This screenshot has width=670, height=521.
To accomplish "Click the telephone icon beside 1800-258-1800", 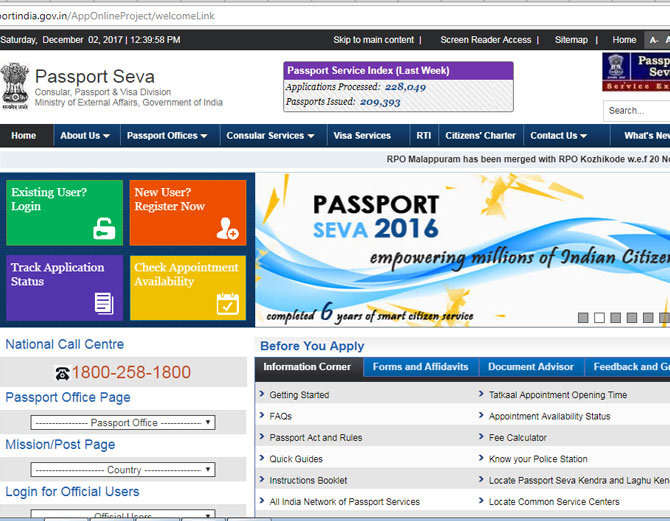I will (62, 373).
